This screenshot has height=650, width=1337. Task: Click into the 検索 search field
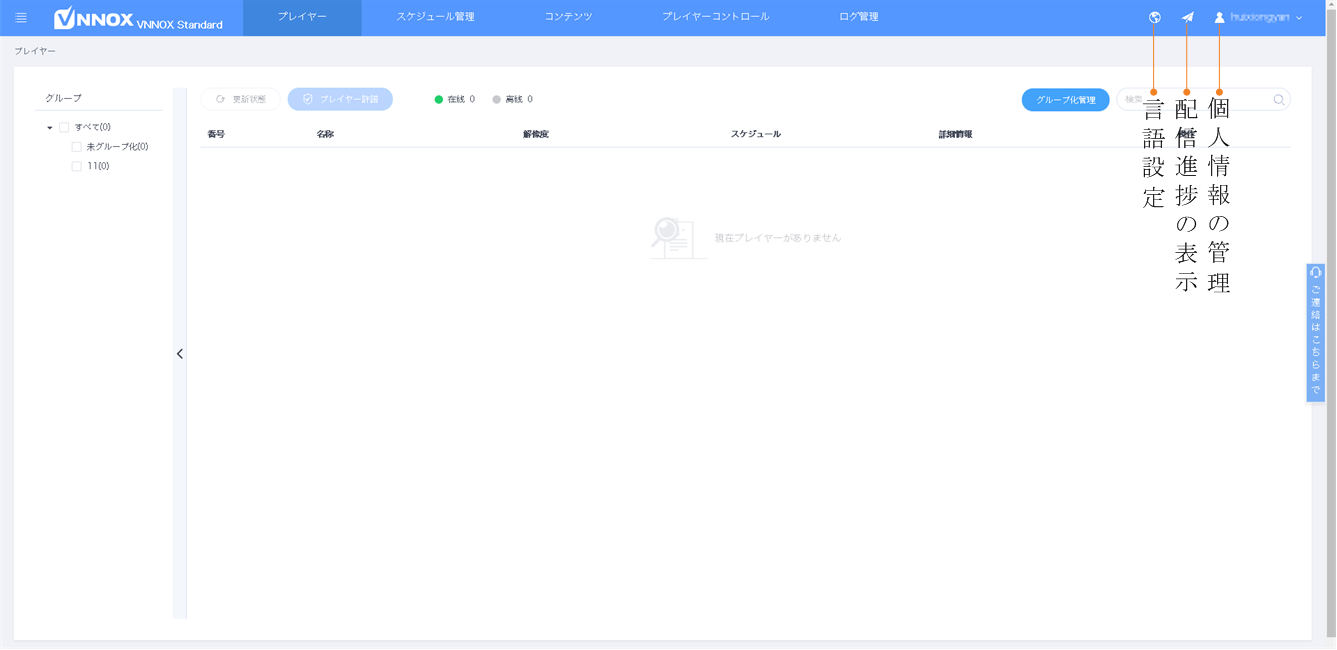click(x=1195, y=100)
